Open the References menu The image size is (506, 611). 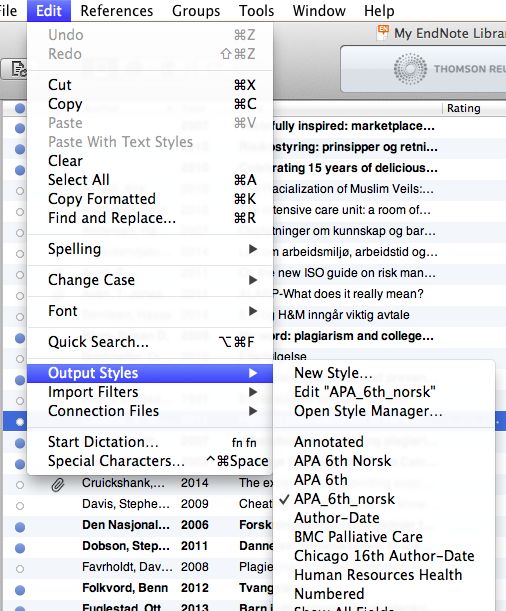pos(116,11)
